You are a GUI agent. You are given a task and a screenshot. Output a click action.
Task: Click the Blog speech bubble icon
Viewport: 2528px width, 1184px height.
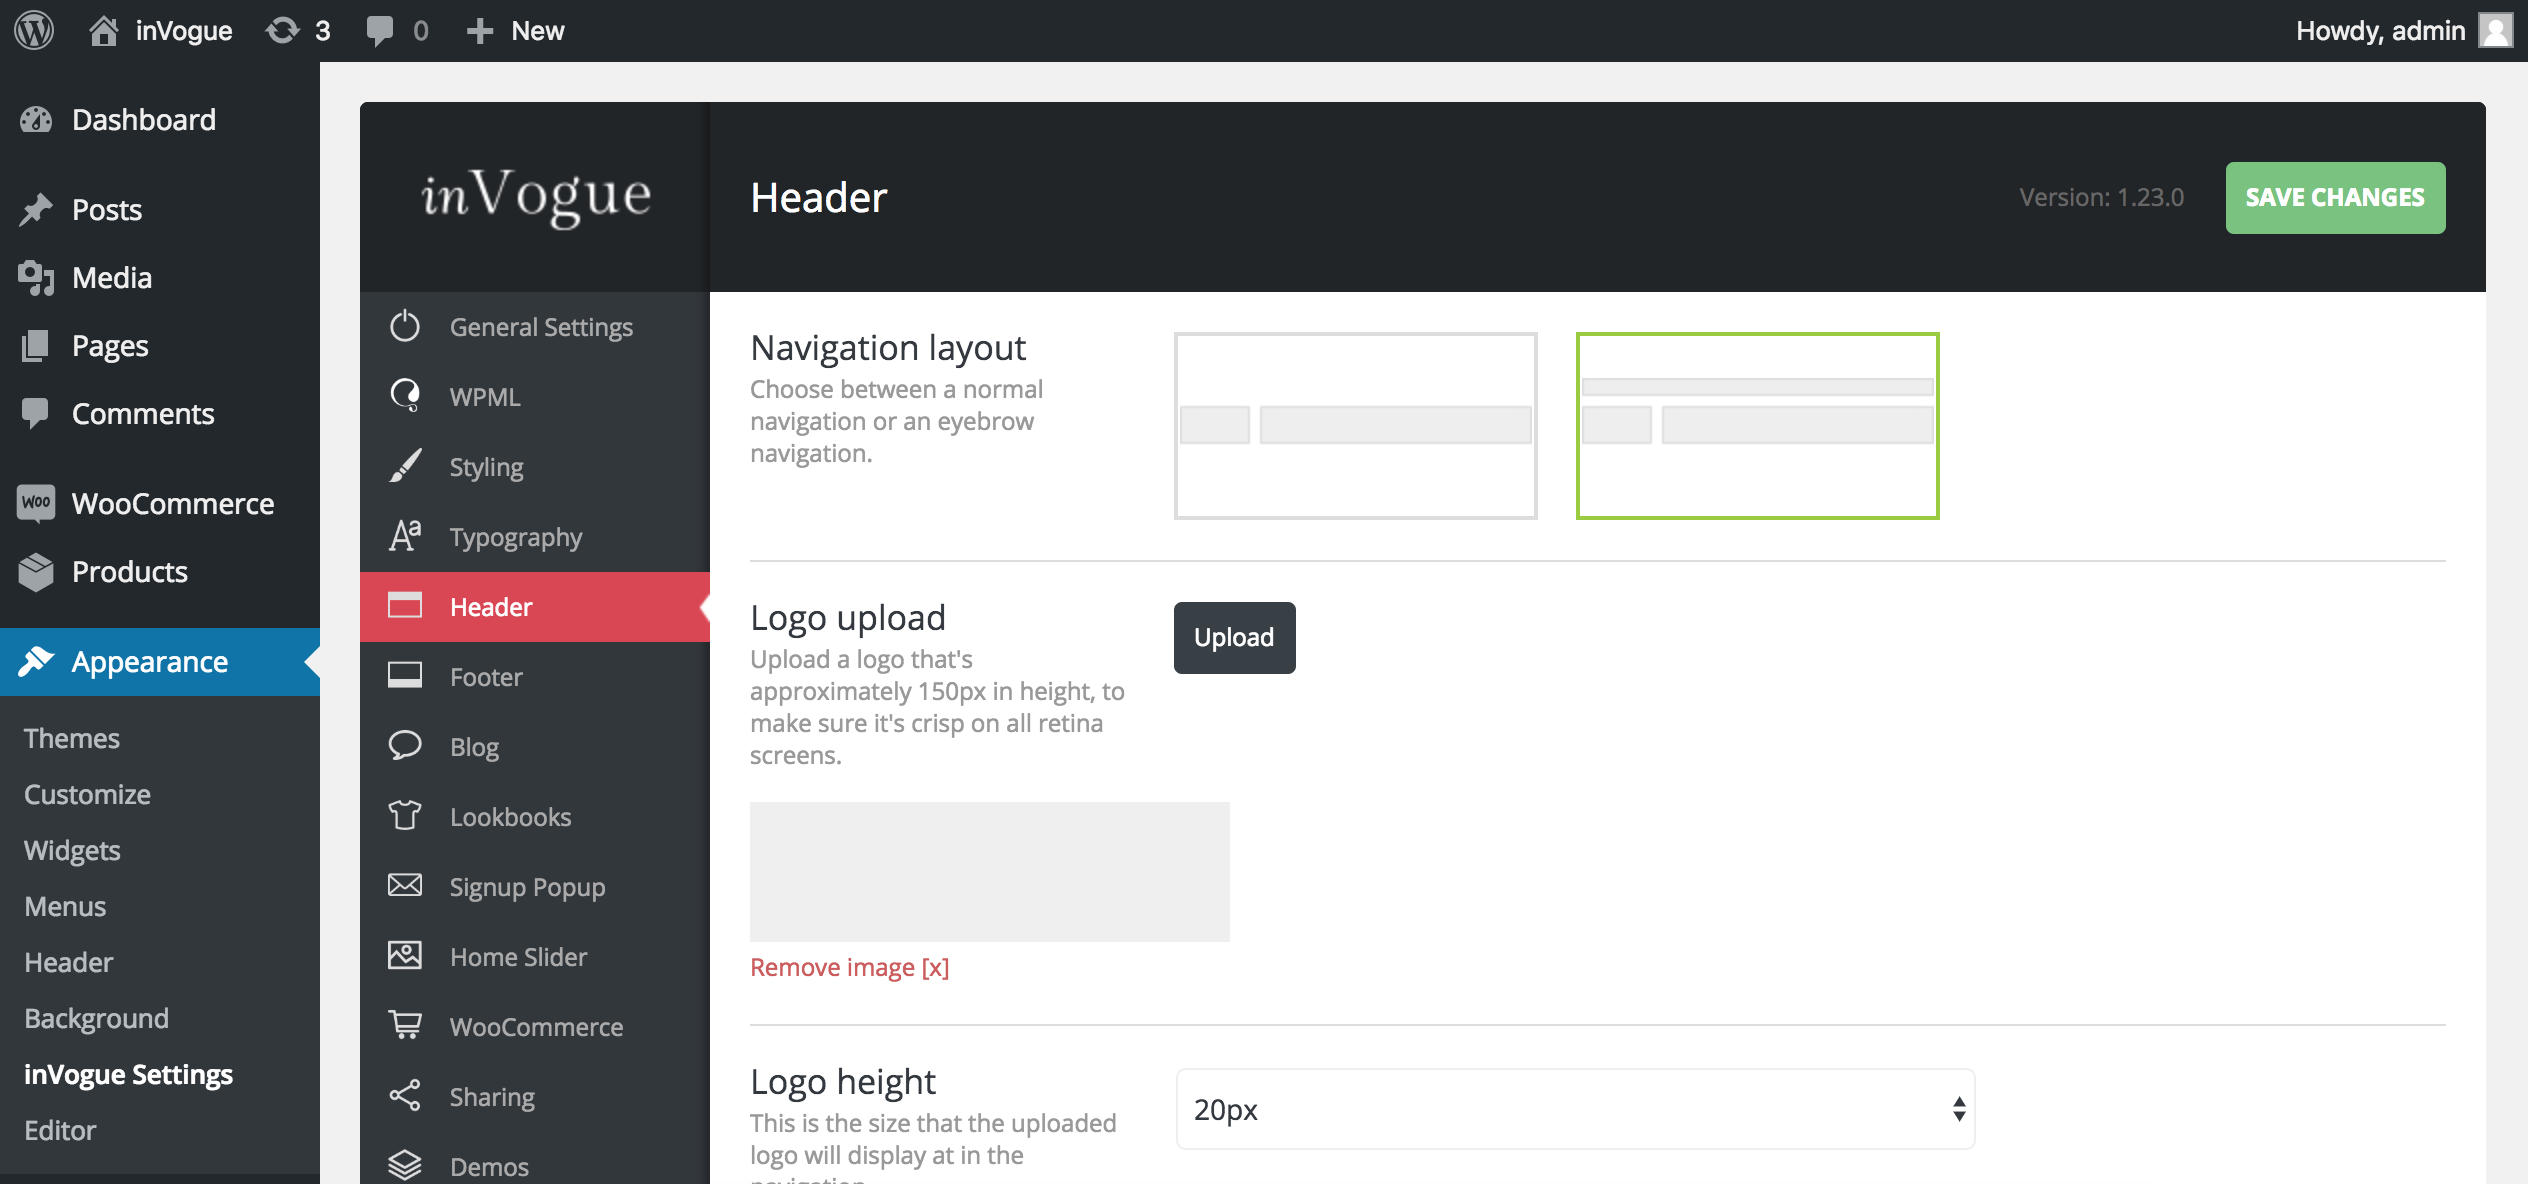[405, 746]
